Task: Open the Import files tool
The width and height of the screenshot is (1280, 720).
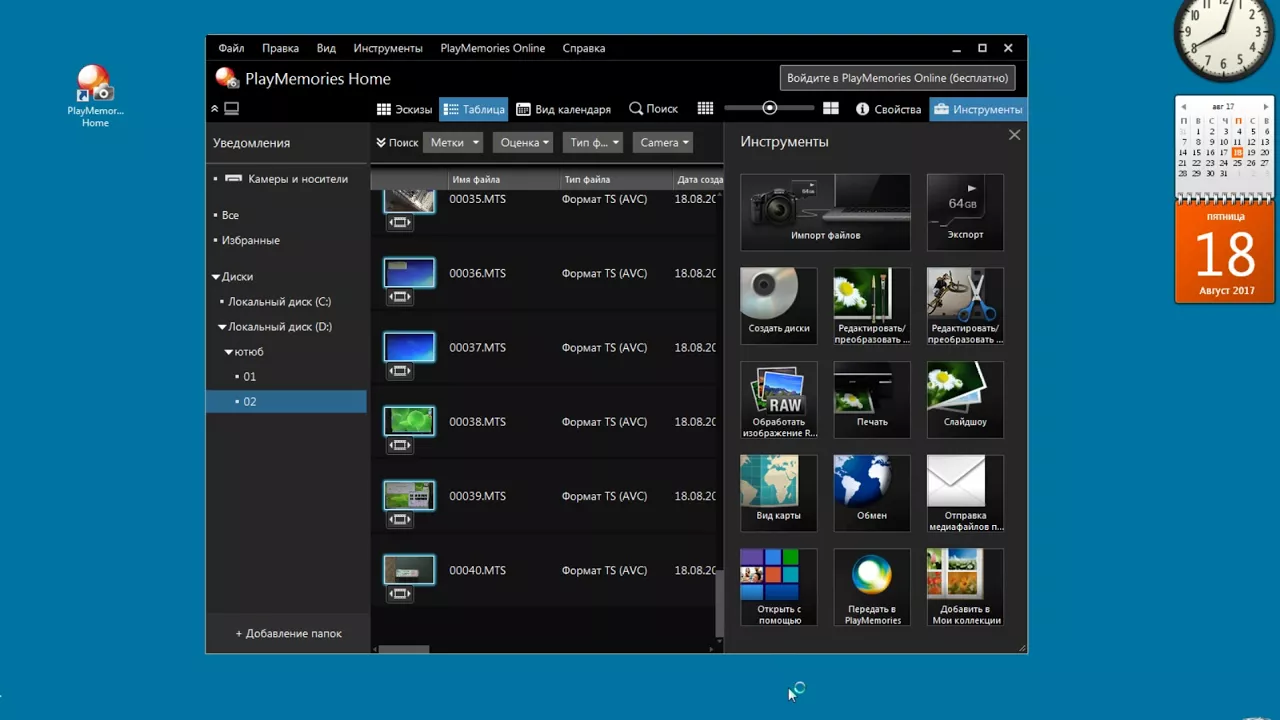Action: tap(825, 212)
